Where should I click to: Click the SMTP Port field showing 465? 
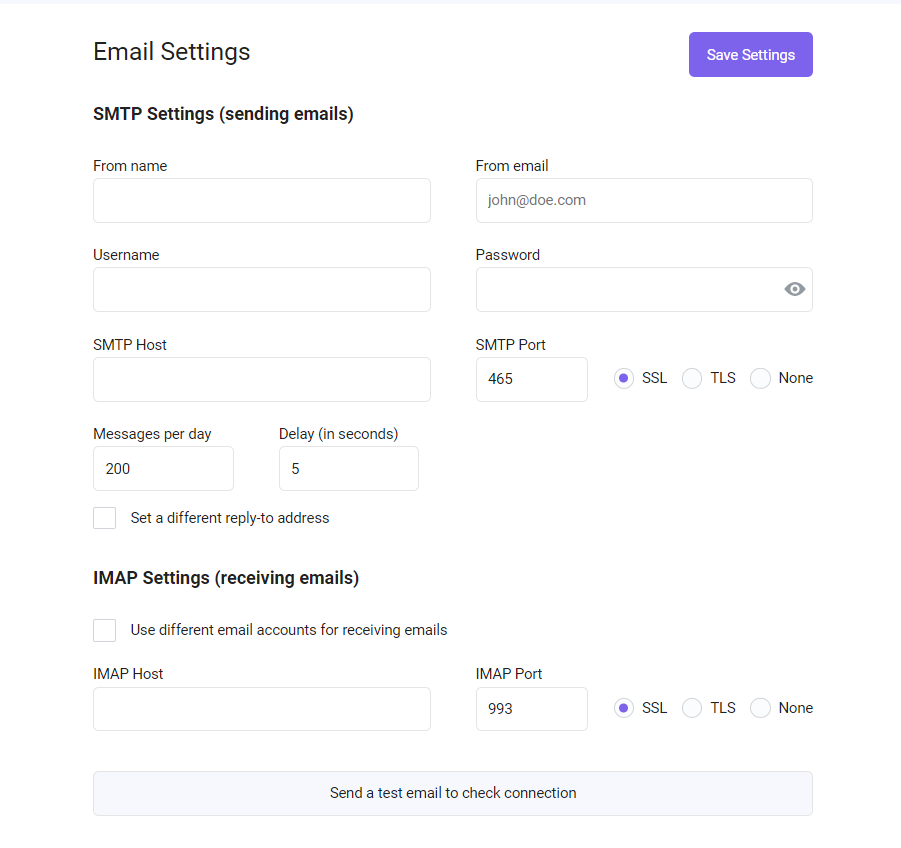(x=532, y=379)
